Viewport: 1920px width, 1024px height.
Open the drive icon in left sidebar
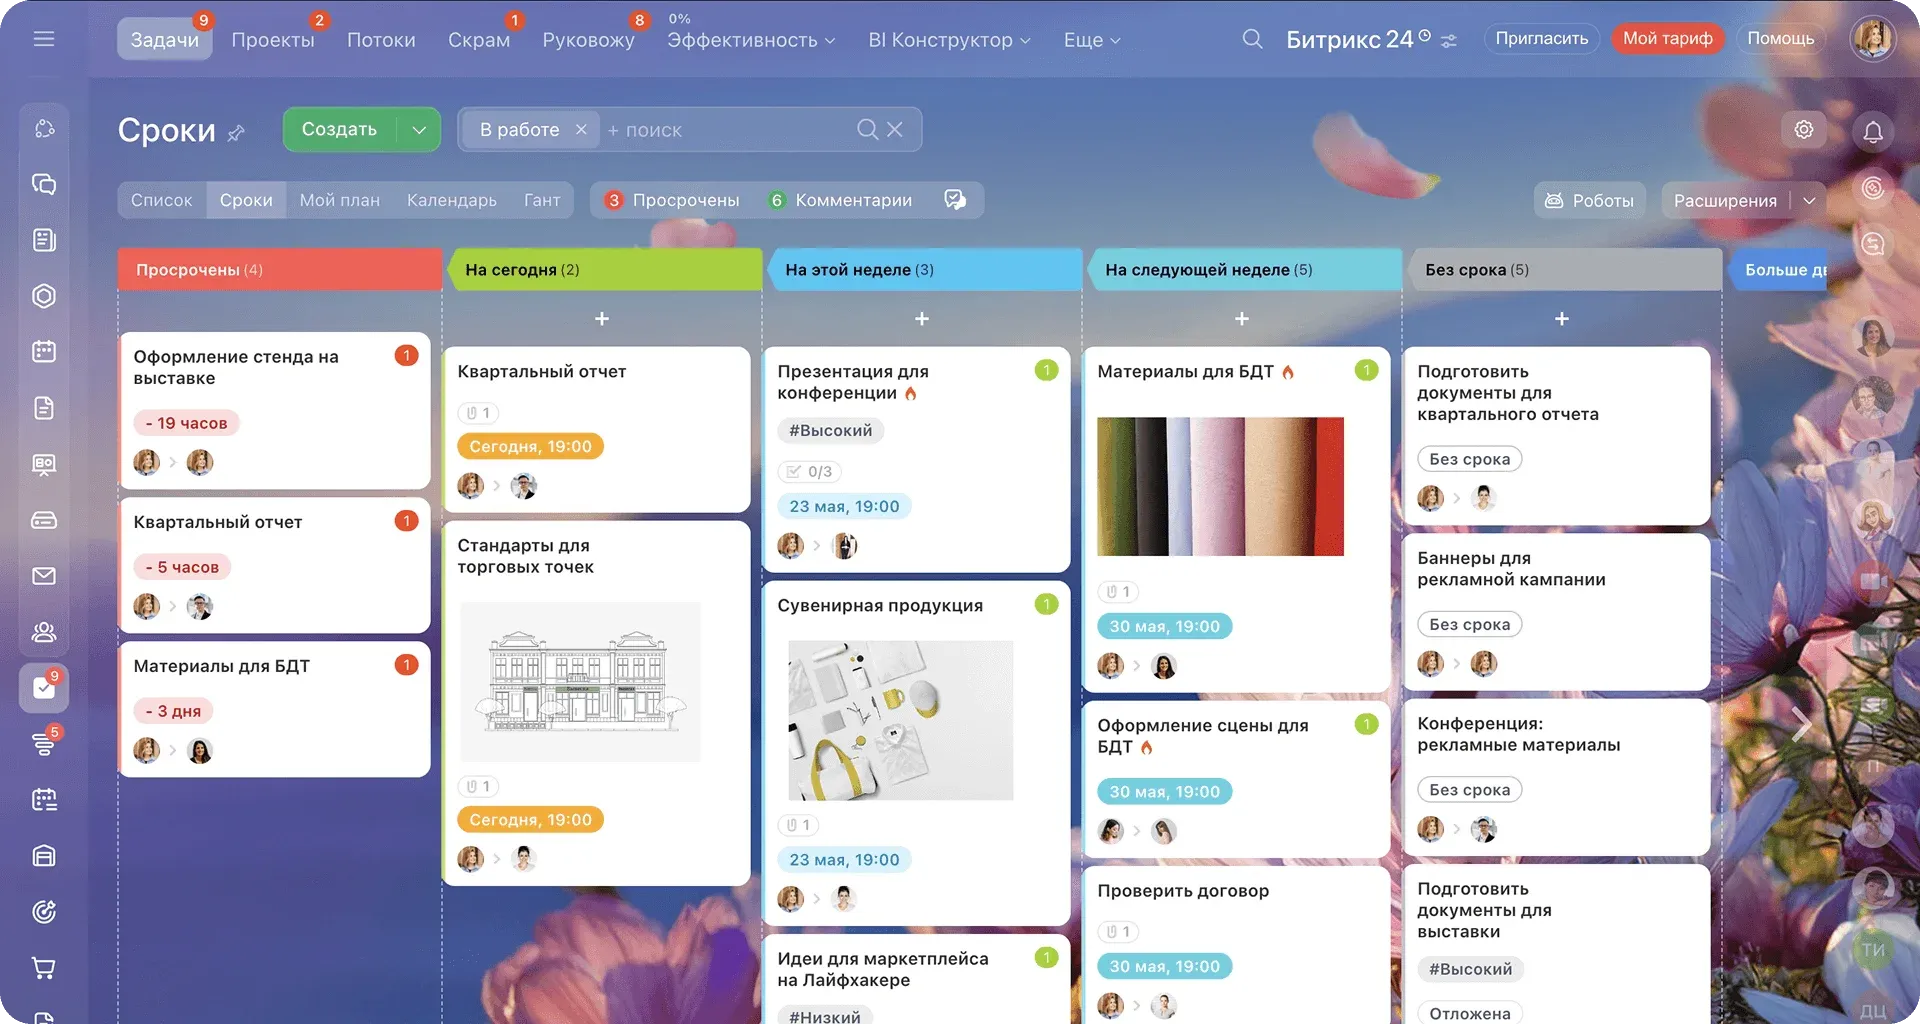pyautogui.click(x=44, y=520)
